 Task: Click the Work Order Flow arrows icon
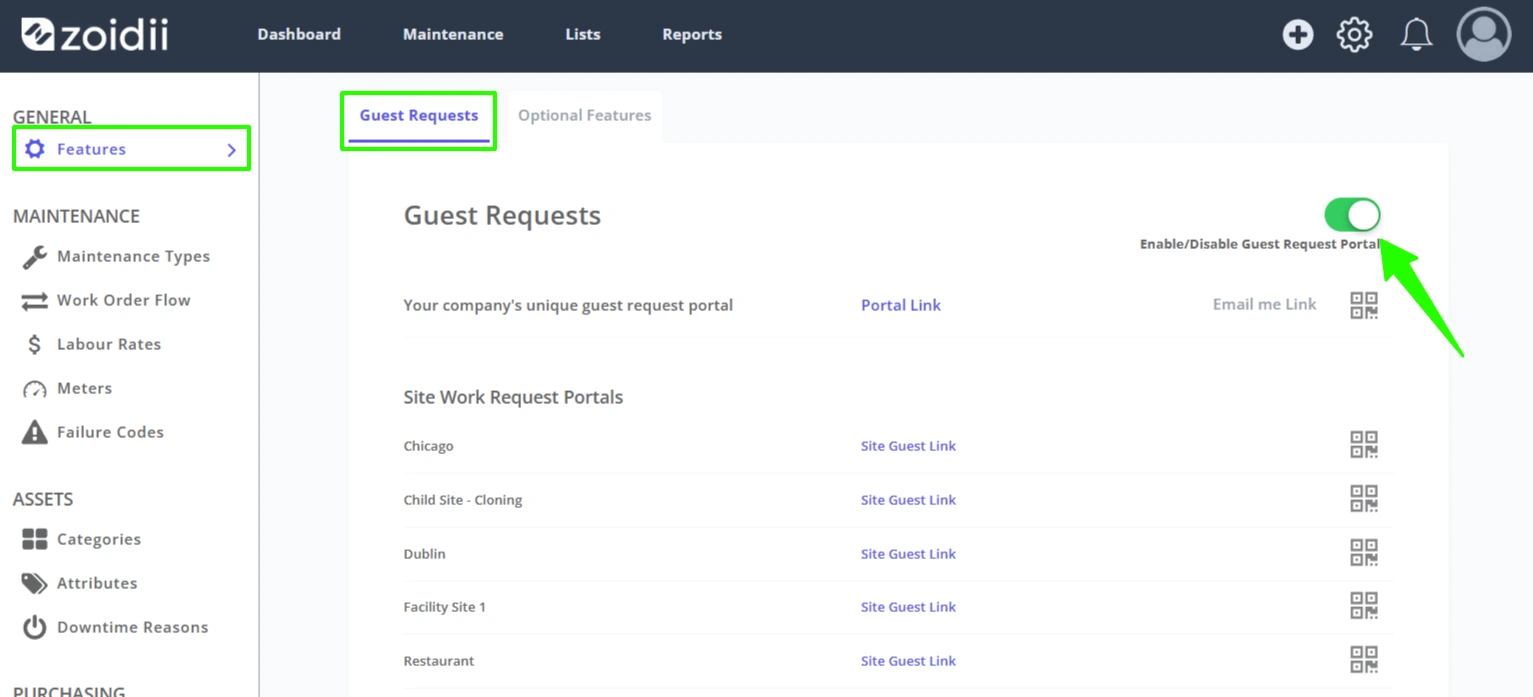pos(35,301)
